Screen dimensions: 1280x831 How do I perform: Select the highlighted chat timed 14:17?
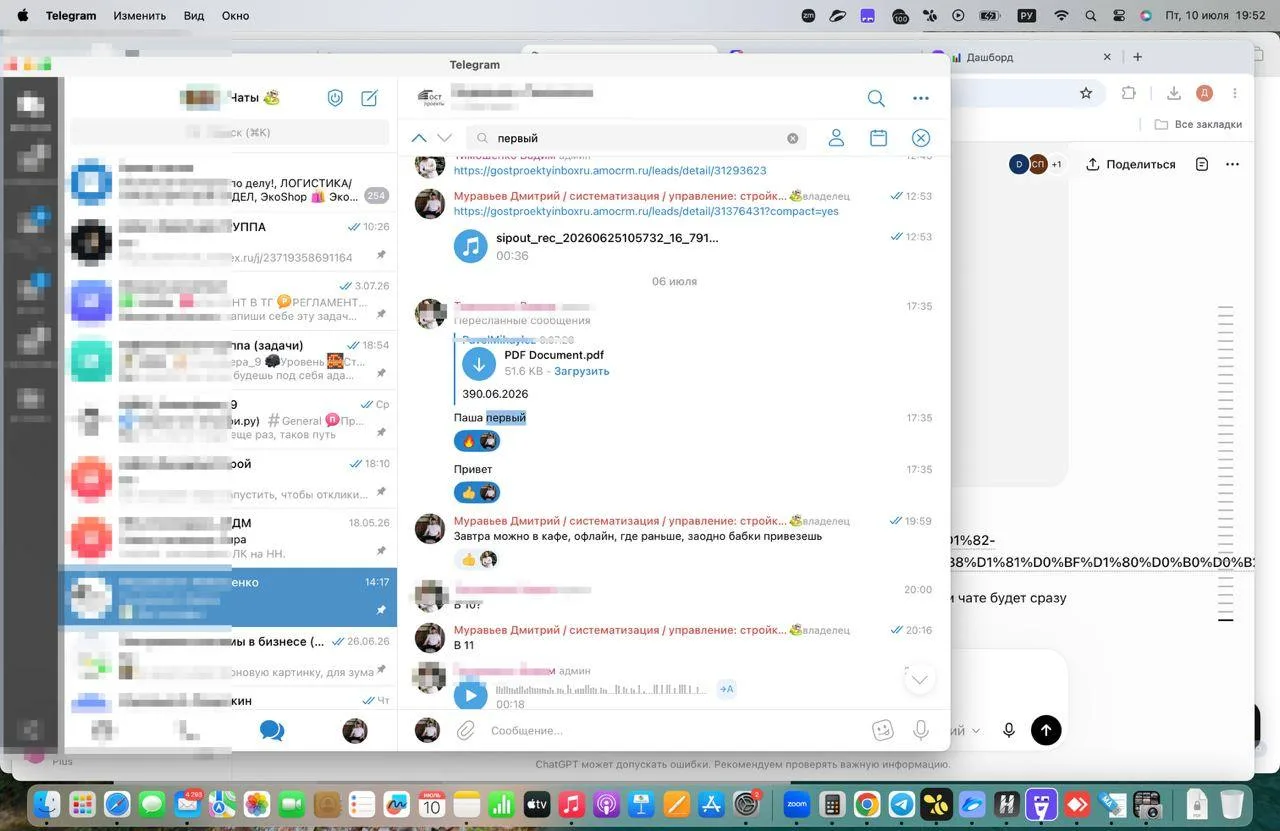(x=230, y=597)
